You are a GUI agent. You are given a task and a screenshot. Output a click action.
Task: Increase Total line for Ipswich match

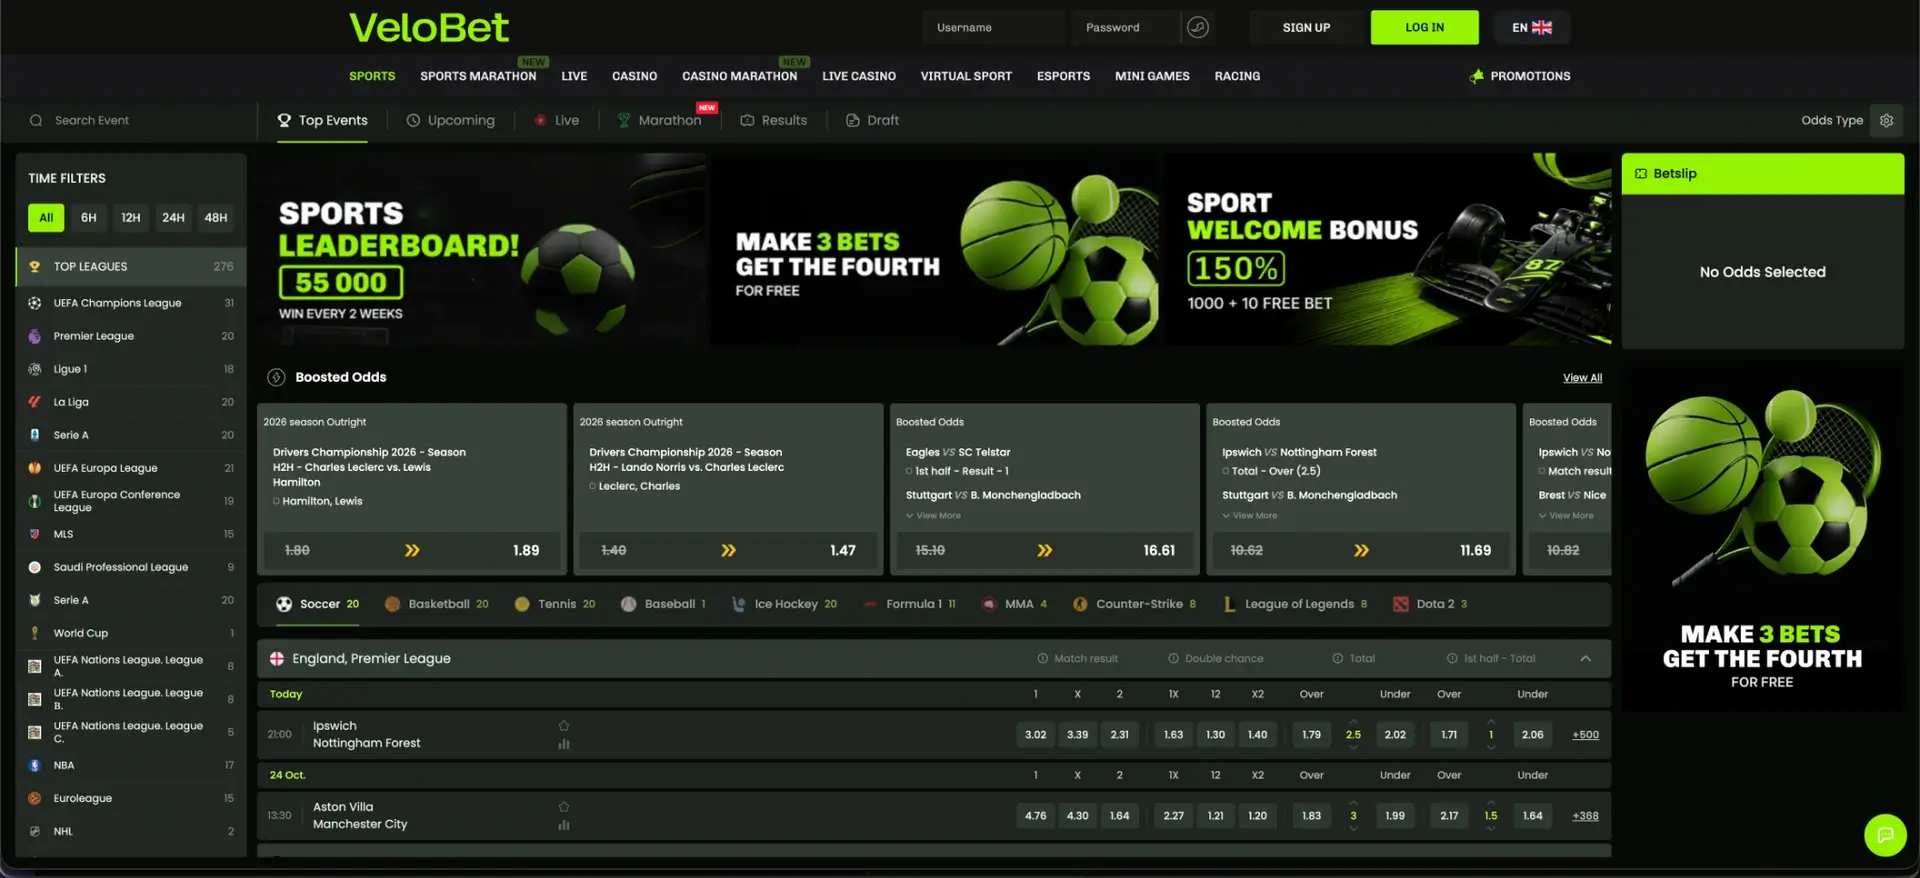(1353, 721)
